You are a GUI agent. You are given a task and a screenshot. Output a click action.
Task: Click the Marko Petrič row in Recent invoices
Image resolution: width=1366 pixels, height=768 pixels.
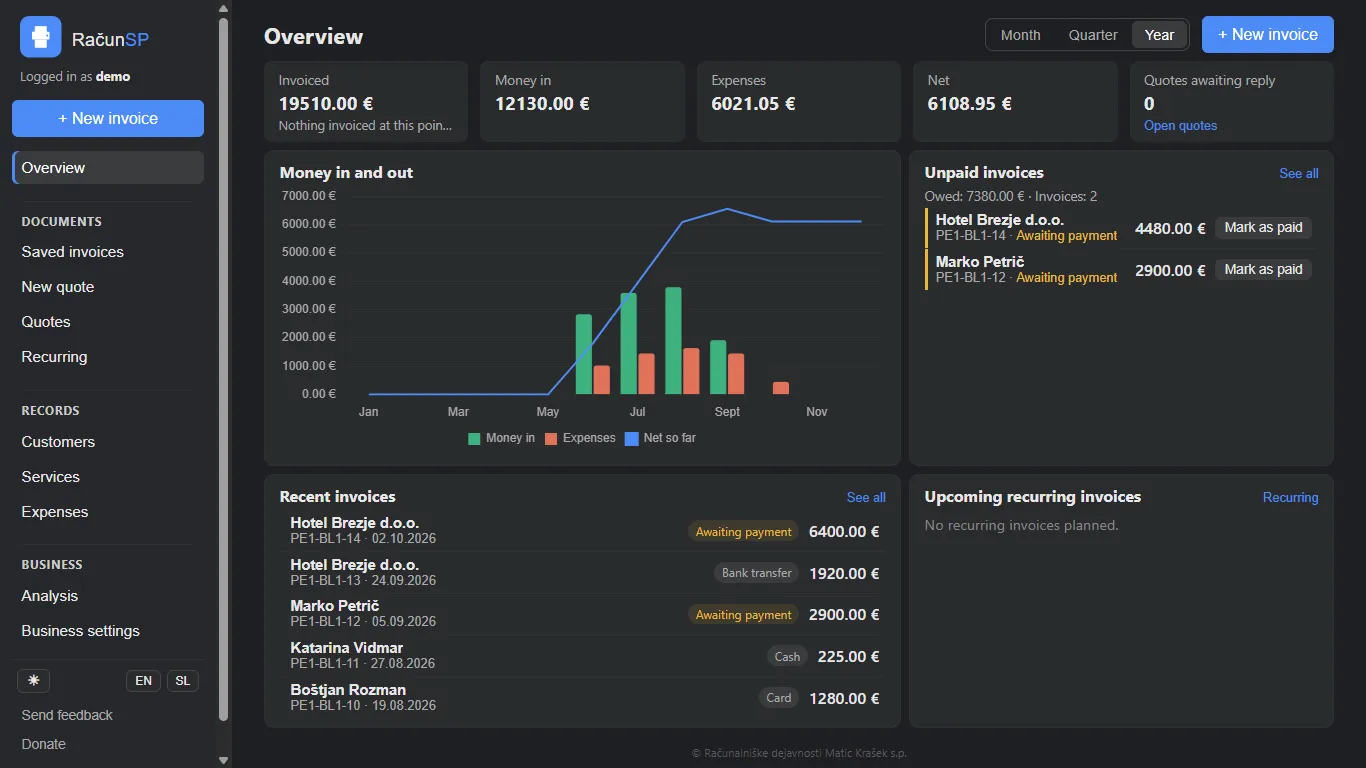point(583,614)
